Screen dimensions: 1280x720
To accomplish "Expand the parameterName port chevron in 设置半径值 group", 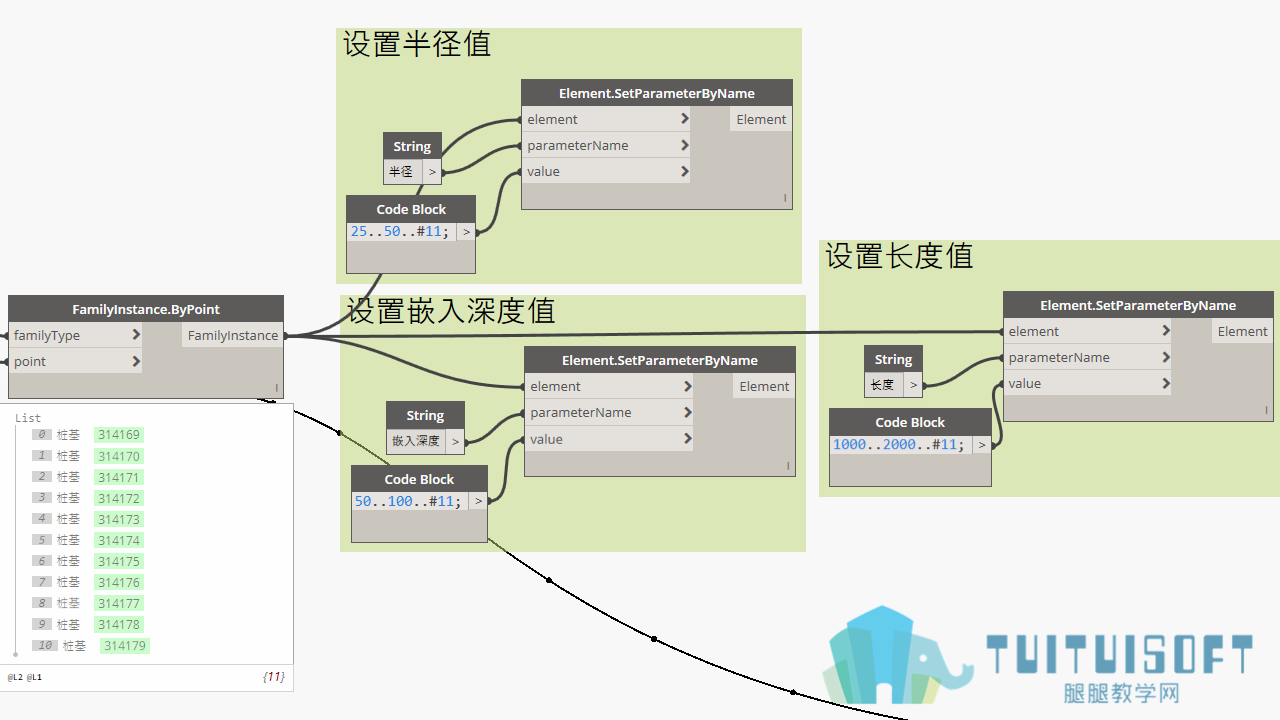I will [685, 145].
